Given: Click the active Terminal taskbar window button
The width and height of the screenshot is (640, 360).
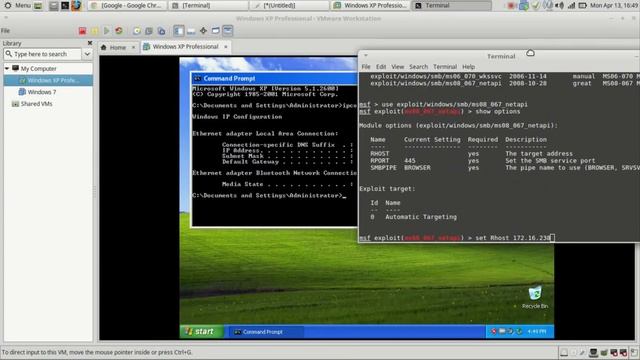Looking at the screenshot, I should click(451, 5).
